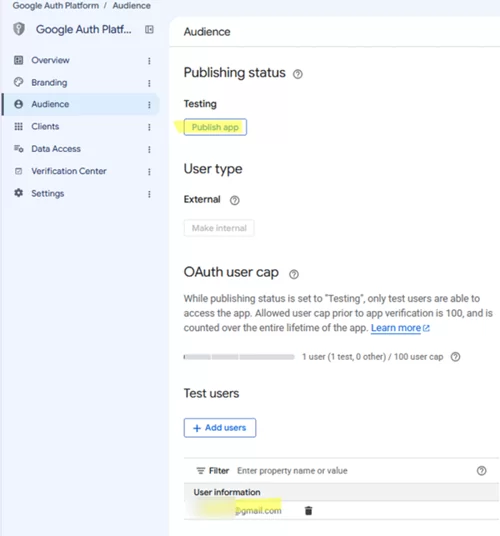Open the three-dot menu for Audience

click(149, 105)
